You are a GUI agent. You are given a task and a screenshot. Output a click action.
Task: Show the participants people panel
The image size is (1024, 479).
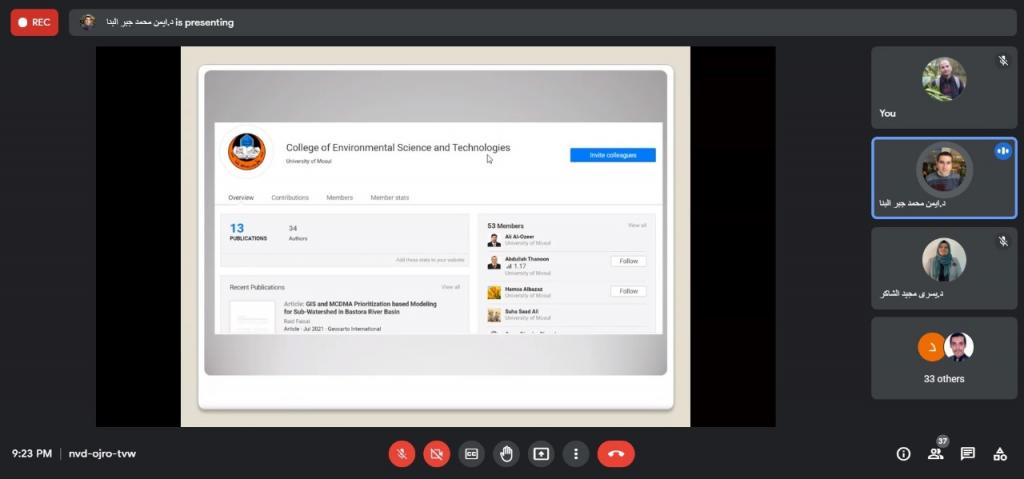coord(935,454)
